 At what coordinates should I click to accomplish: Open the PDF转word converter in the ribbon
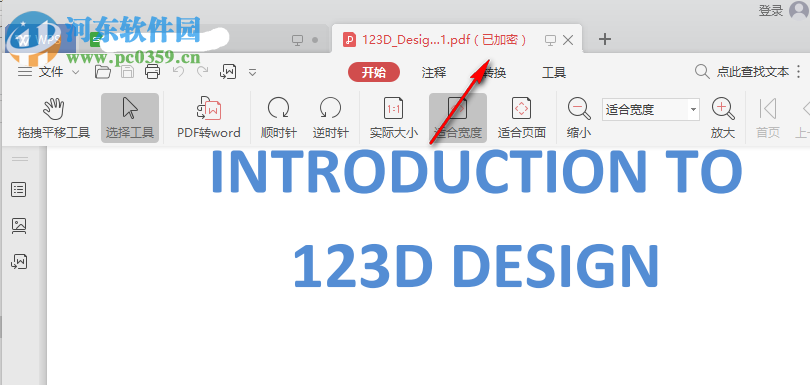(209, 118)
